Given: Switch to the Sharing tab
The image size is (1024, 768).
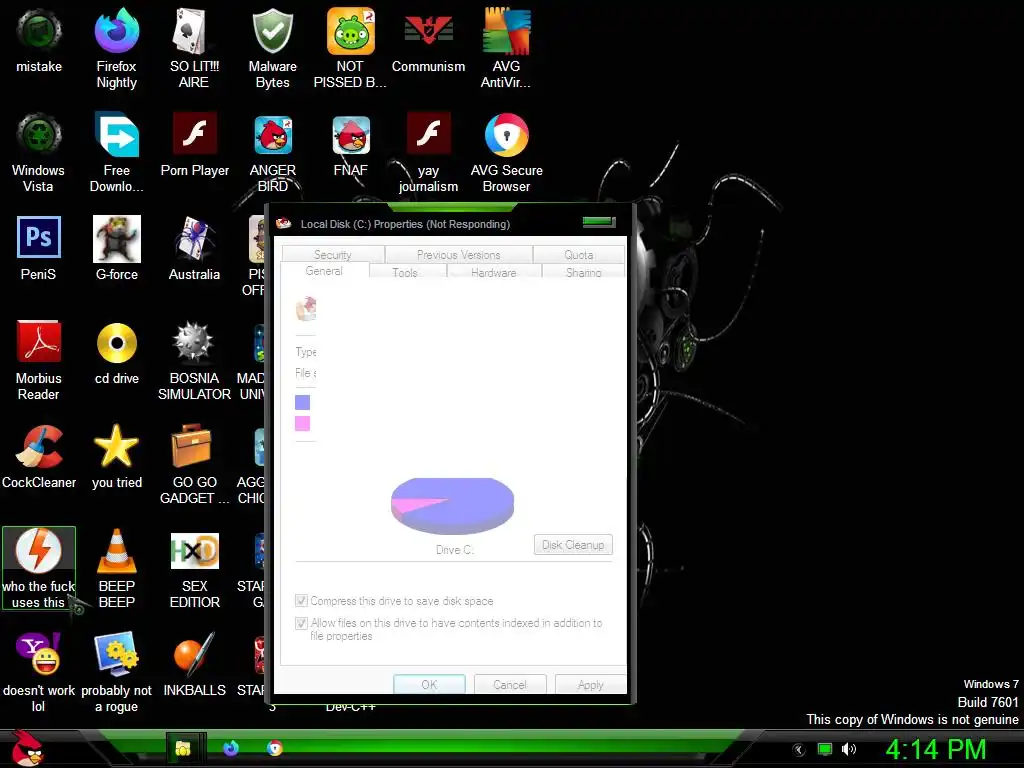Looking at the screenshot, I should (x=583, y=272).
